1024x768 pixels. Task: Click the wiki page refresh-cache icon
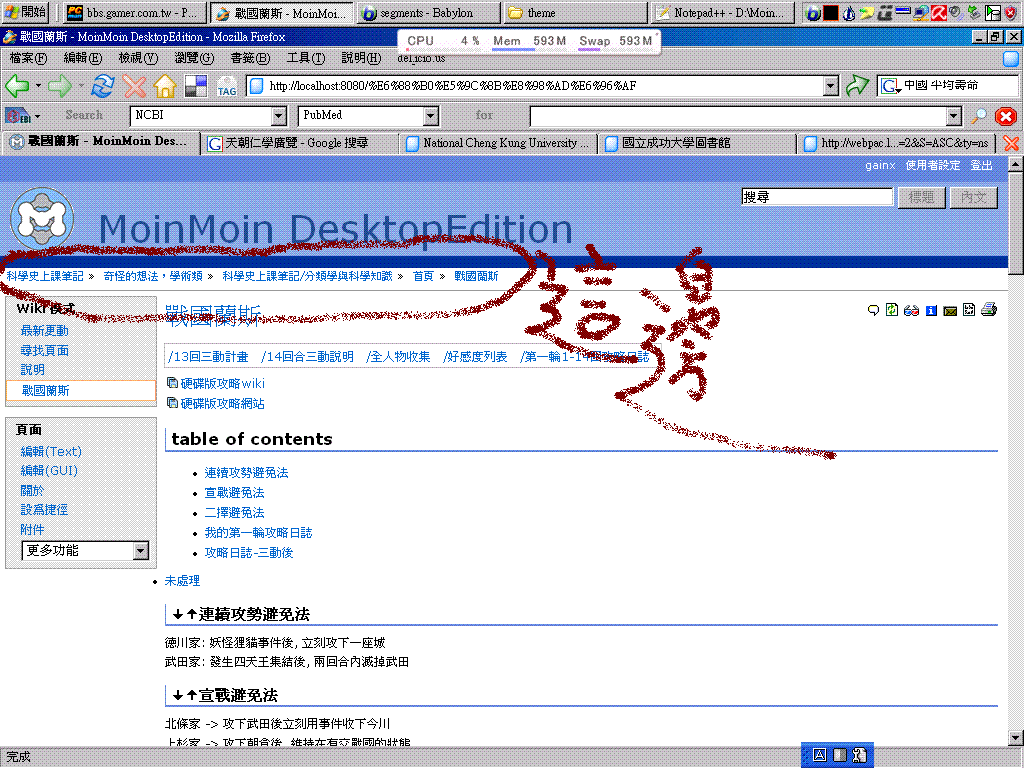coord(892,309)
